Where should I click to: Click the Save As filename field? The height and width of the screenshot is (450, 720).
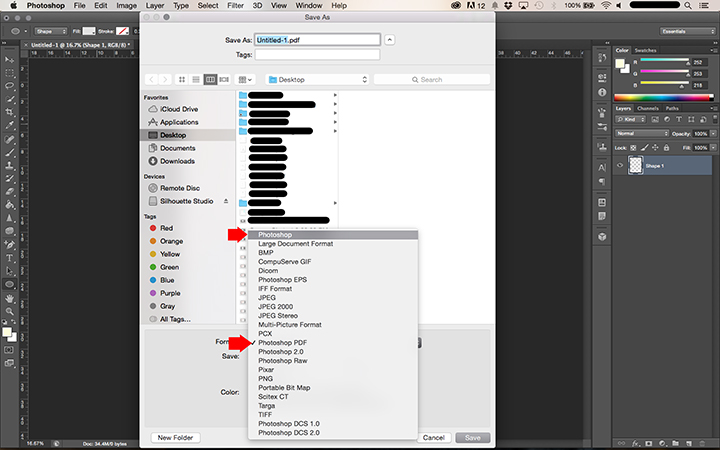[317, 40]
